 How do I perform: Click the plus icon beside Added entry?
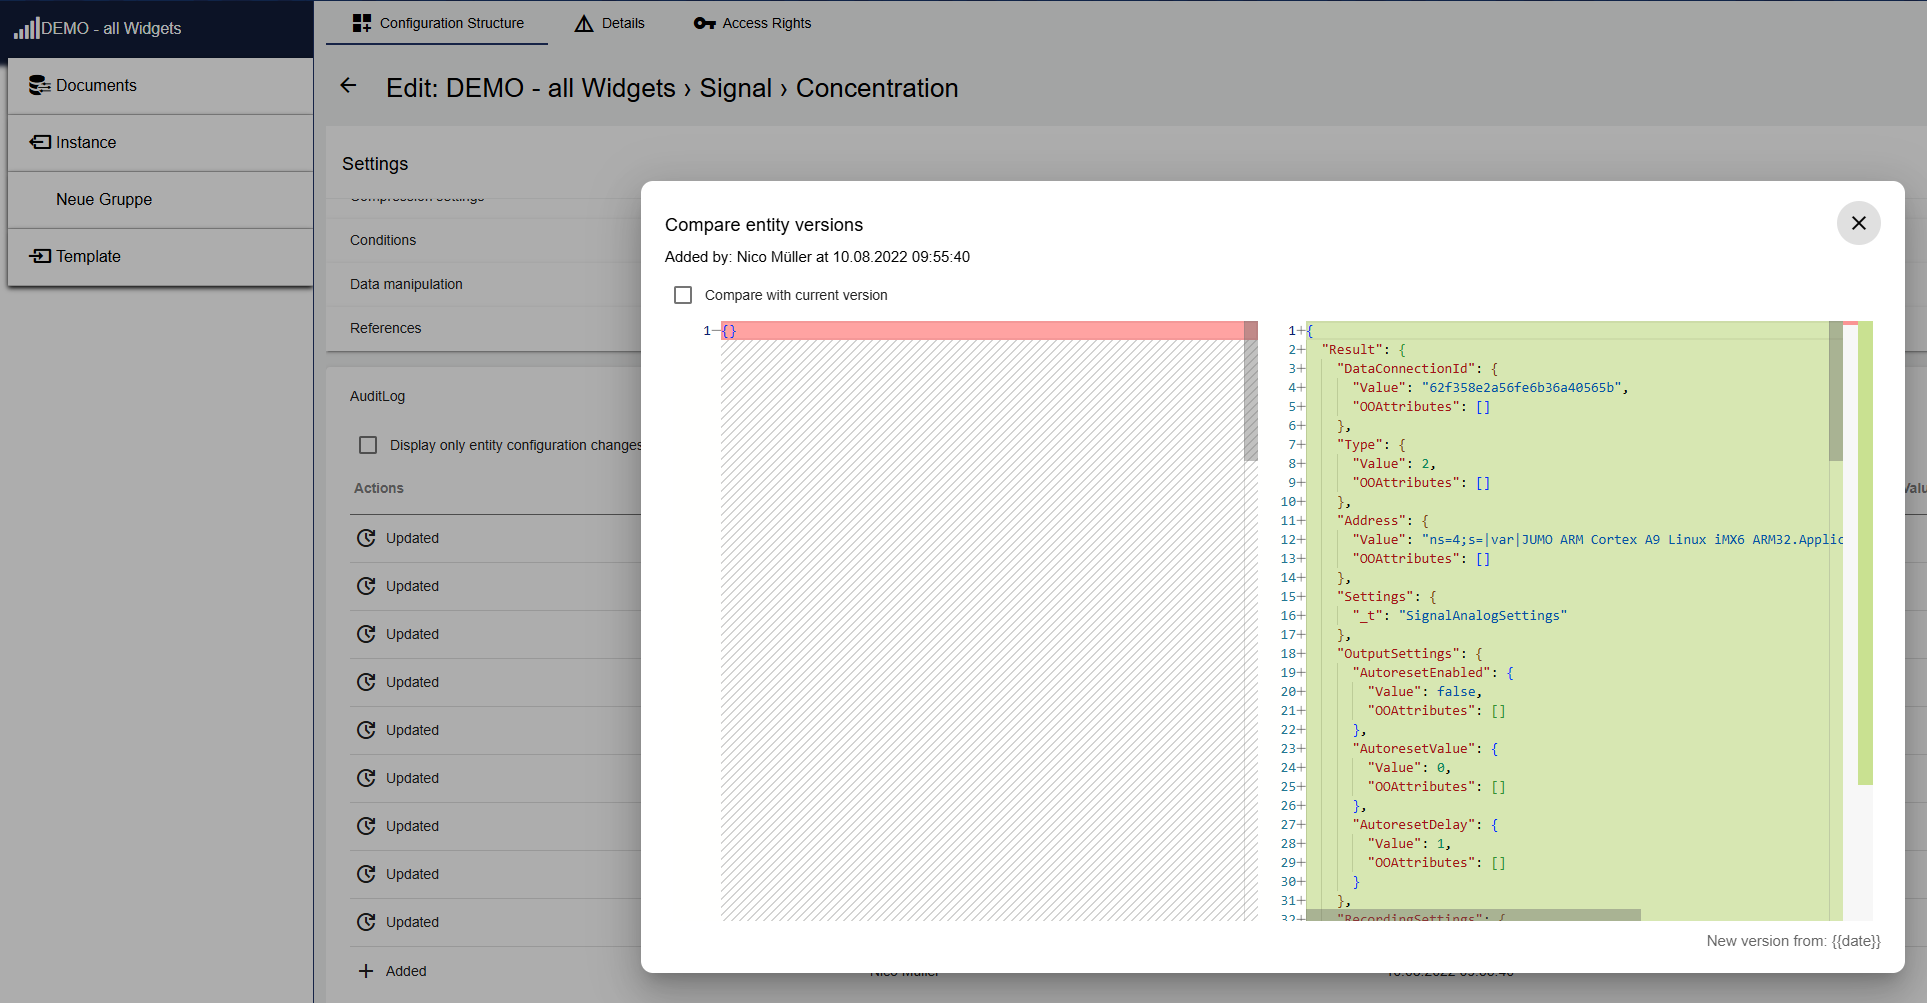366,971
